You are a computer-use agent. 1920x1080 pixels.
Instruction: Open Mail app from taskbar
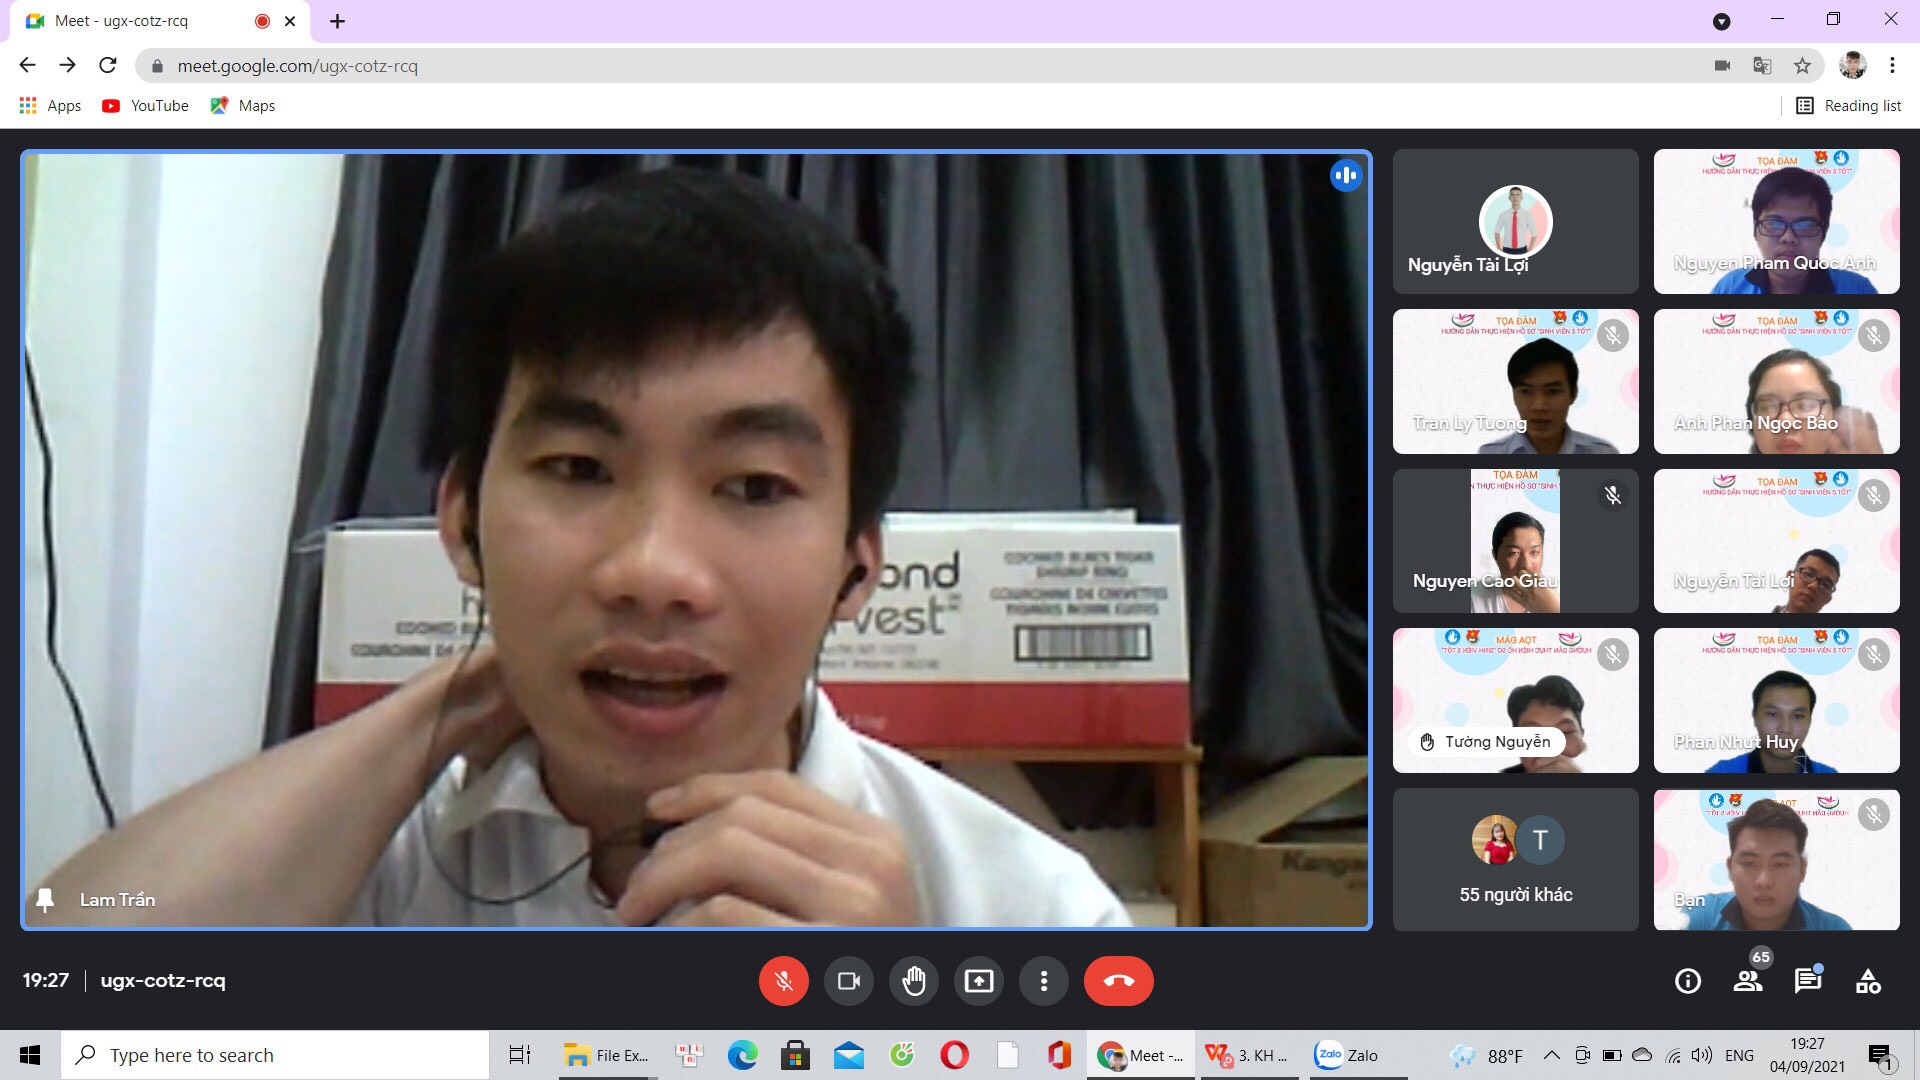[x=848, y=1055]
